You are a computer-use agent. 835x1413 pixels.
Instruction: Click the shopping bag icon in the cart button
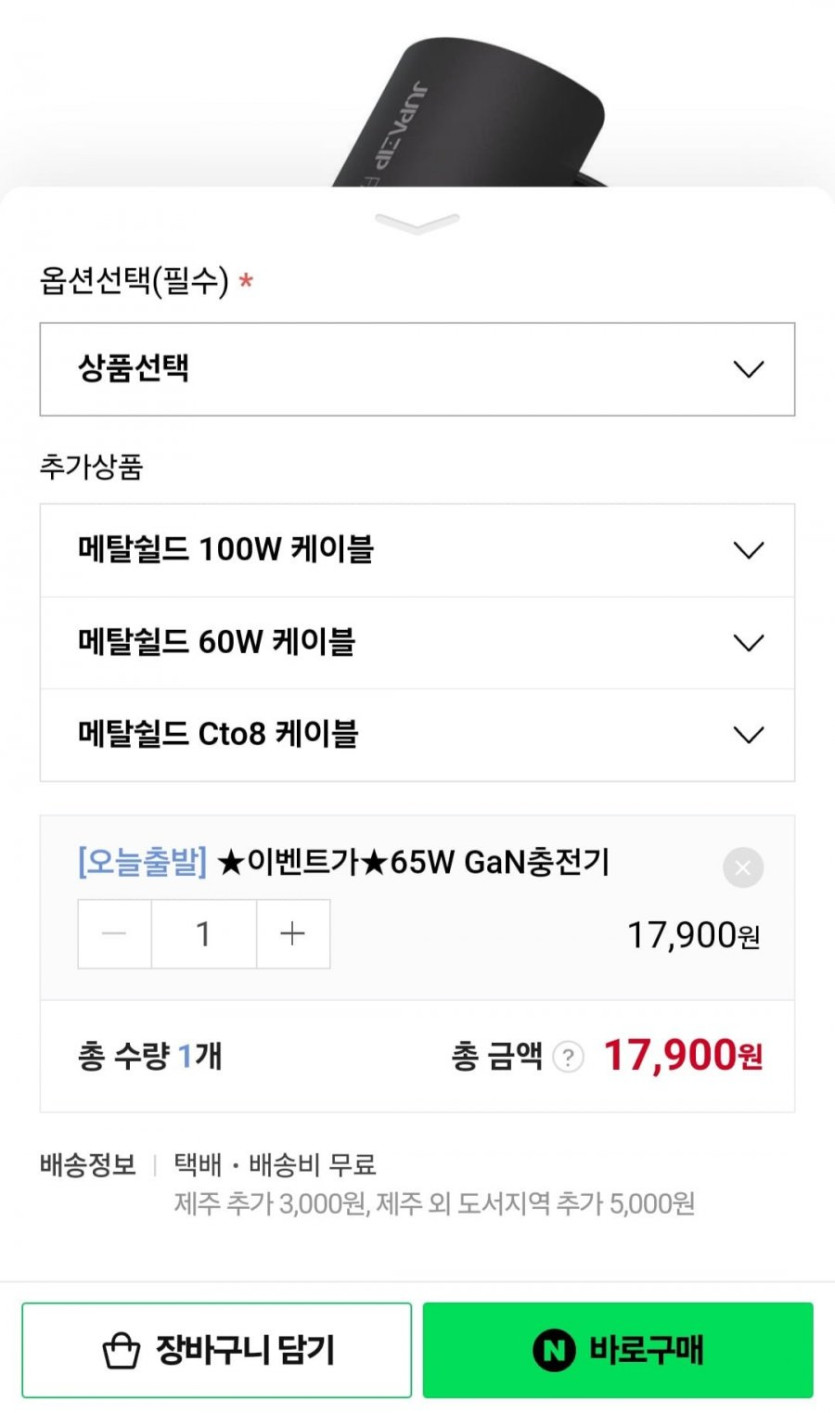[x=122, y=1352]
